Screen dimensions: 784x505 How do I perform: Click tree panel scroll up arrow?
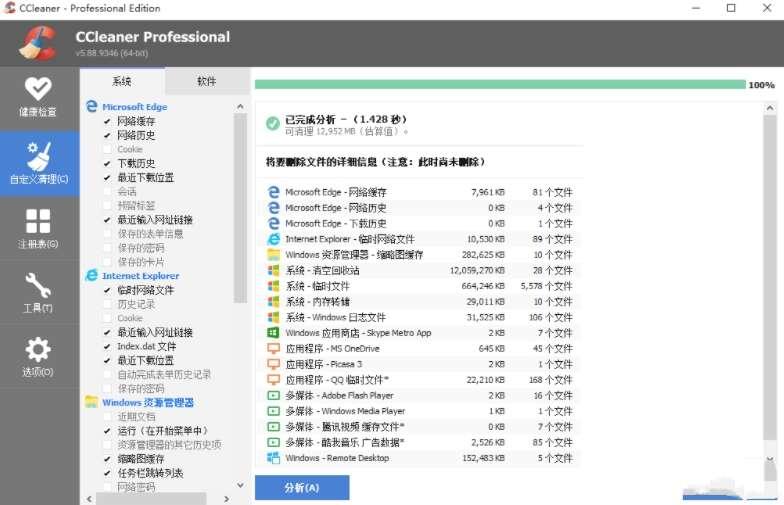(240, 106)
